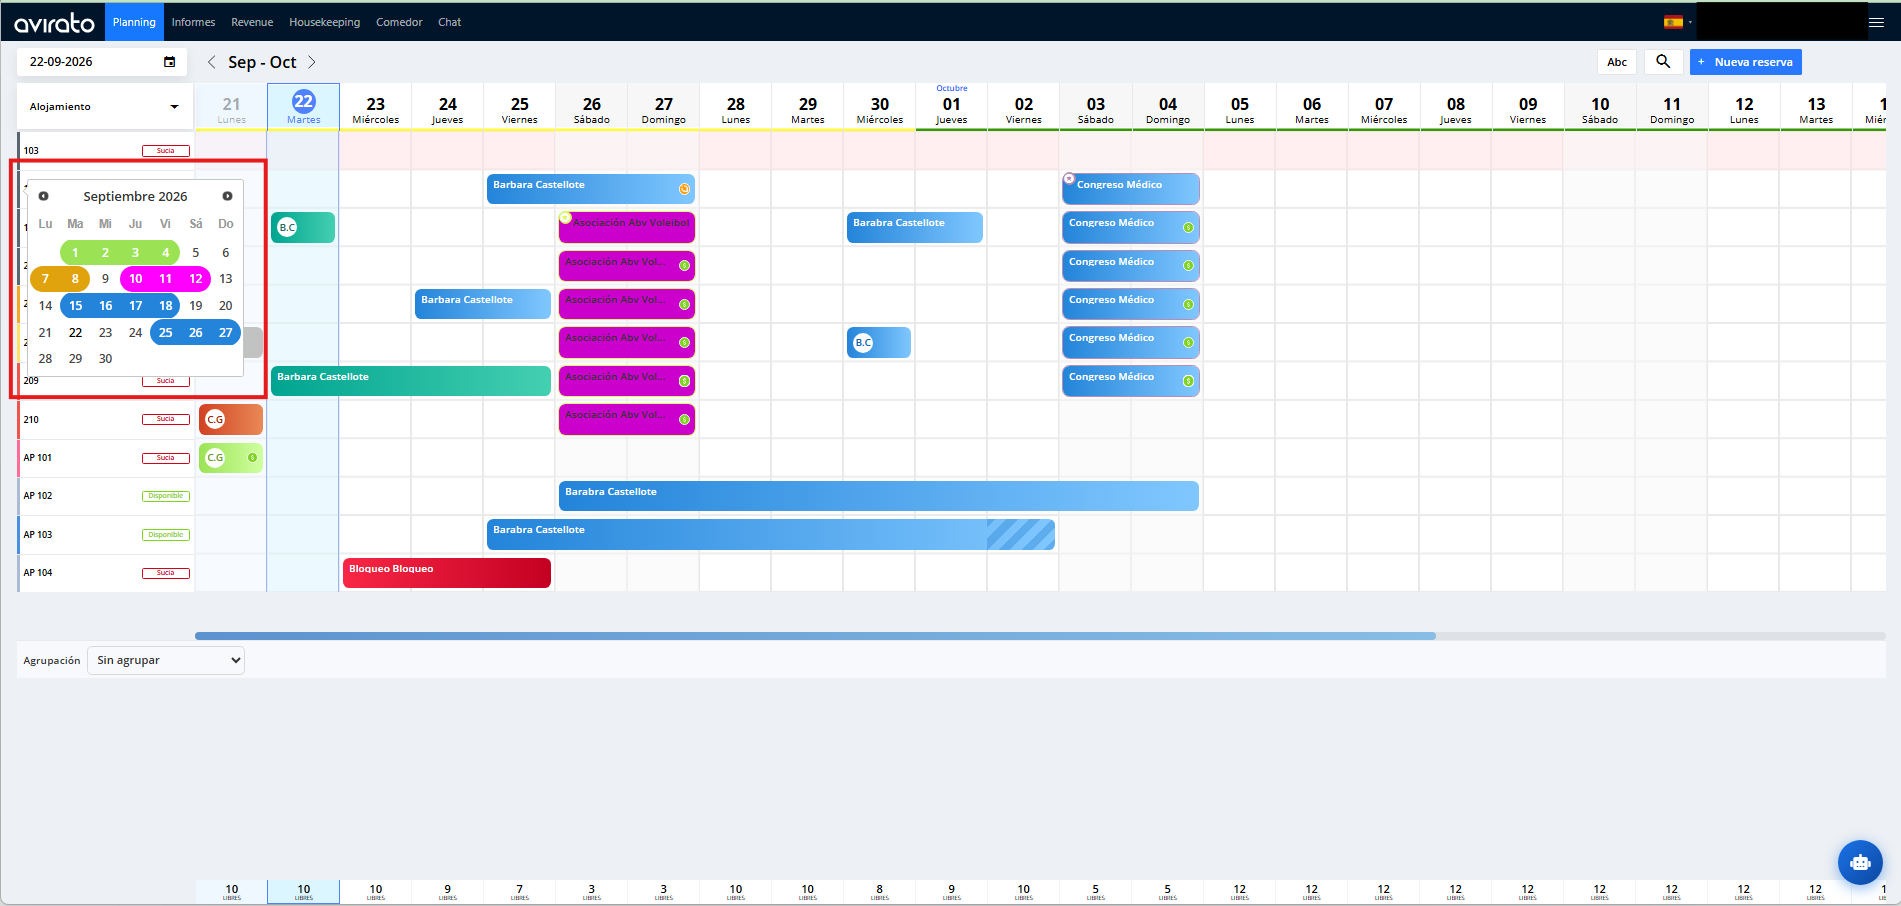Select day 10 in the date picker
The image size is (1901, 906).
click(x=135, y=278)
